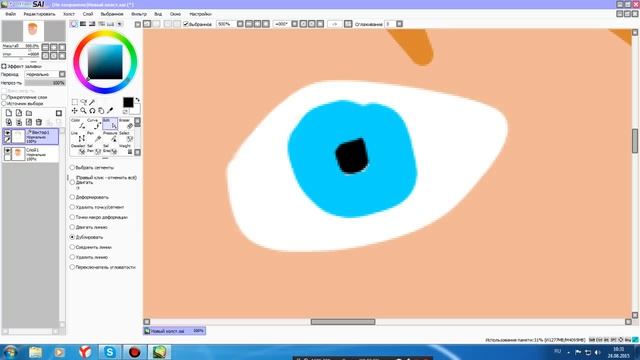The width and height of the screenshot is (640, 360).
Task: Show the color wheel panel
Action: pos(74,24)
